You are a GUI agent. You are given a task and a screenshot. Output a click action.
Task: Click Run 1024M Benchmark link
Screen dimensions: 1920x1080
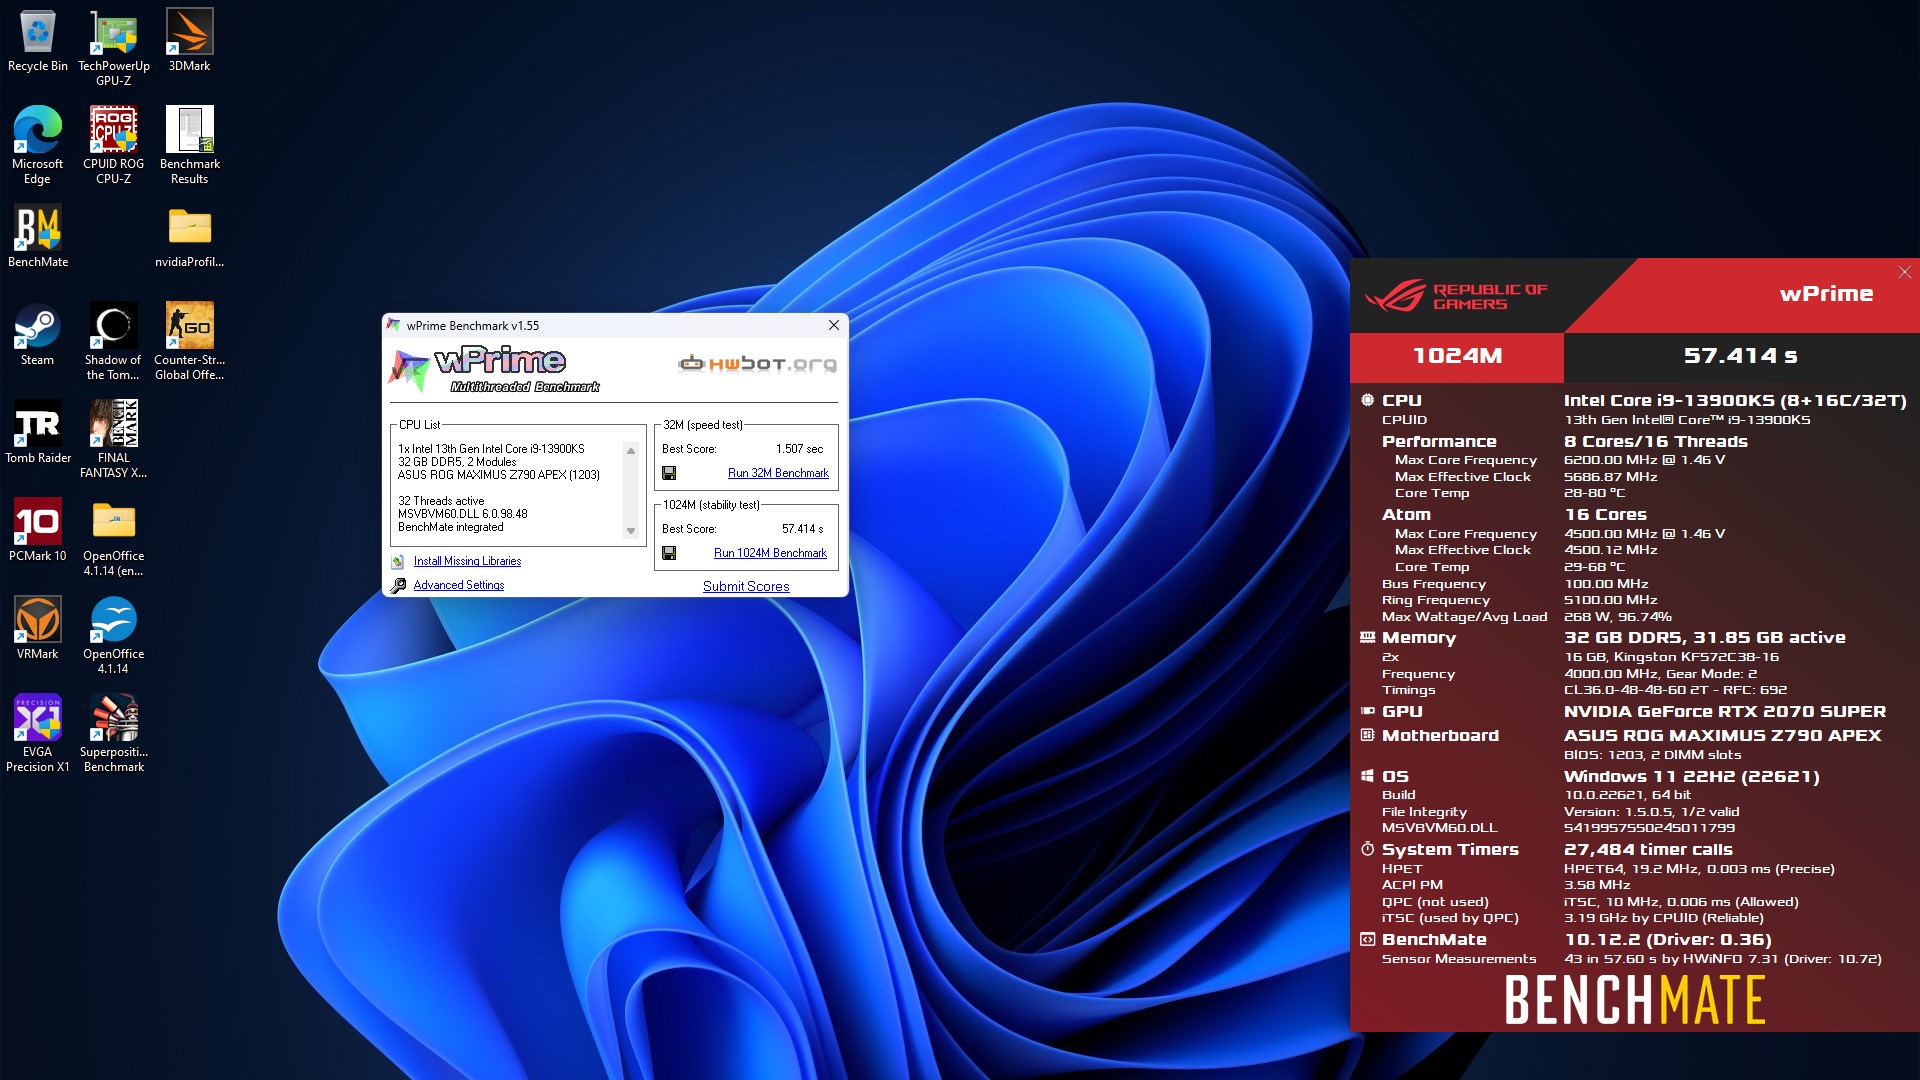pyautogui.click(x=770, y=553)
